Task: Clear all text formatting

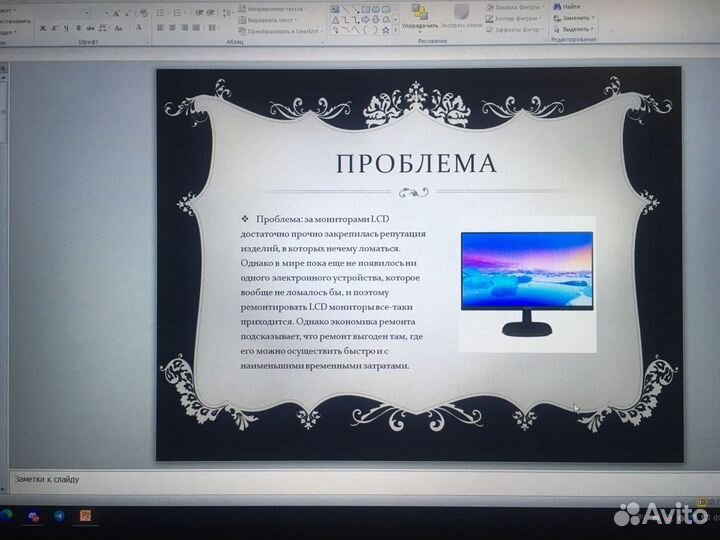Action: tap(144, 13)
